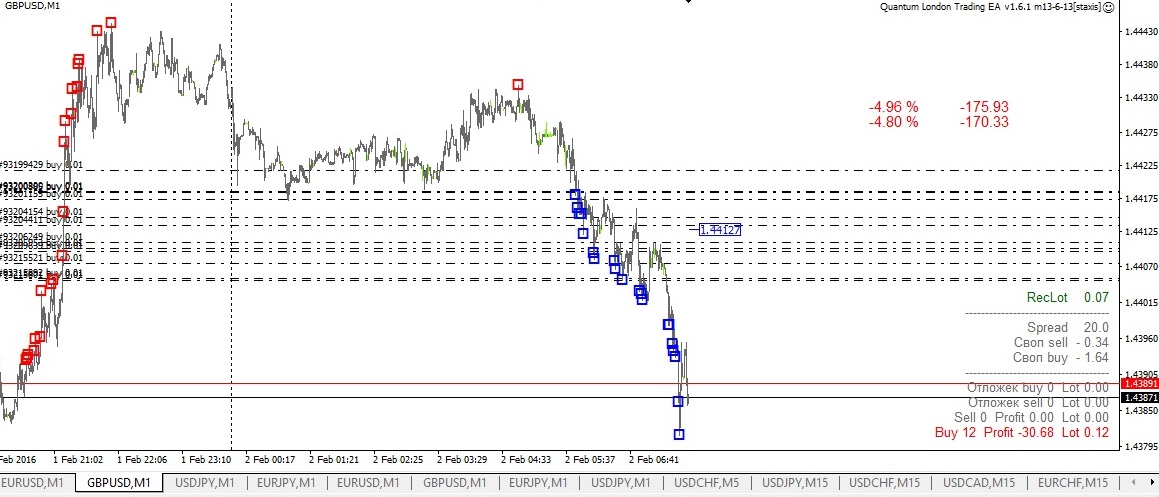Click the red ask price label 1.43891
This screenshot has height=497, width=1159.
point(1139,384)
